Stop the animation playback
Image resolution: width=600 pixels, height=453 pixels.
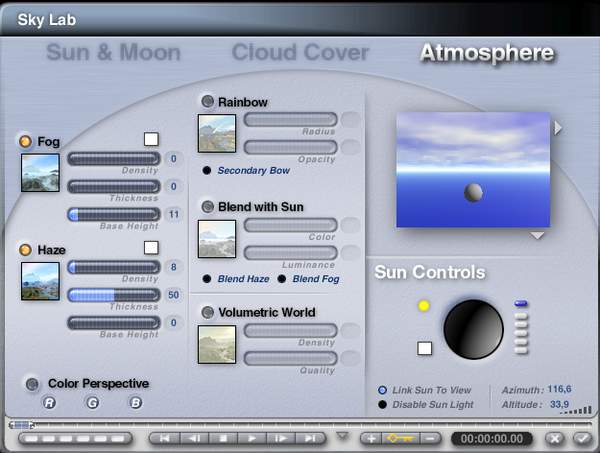coord(223,438)
